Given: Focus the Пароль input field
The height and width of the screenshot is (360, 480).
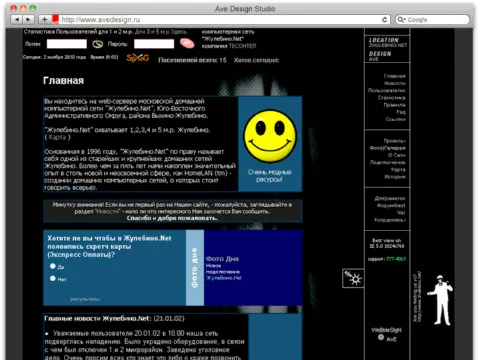Looking at the screenshot, I should pyautogui.click(x=154, y=44).
